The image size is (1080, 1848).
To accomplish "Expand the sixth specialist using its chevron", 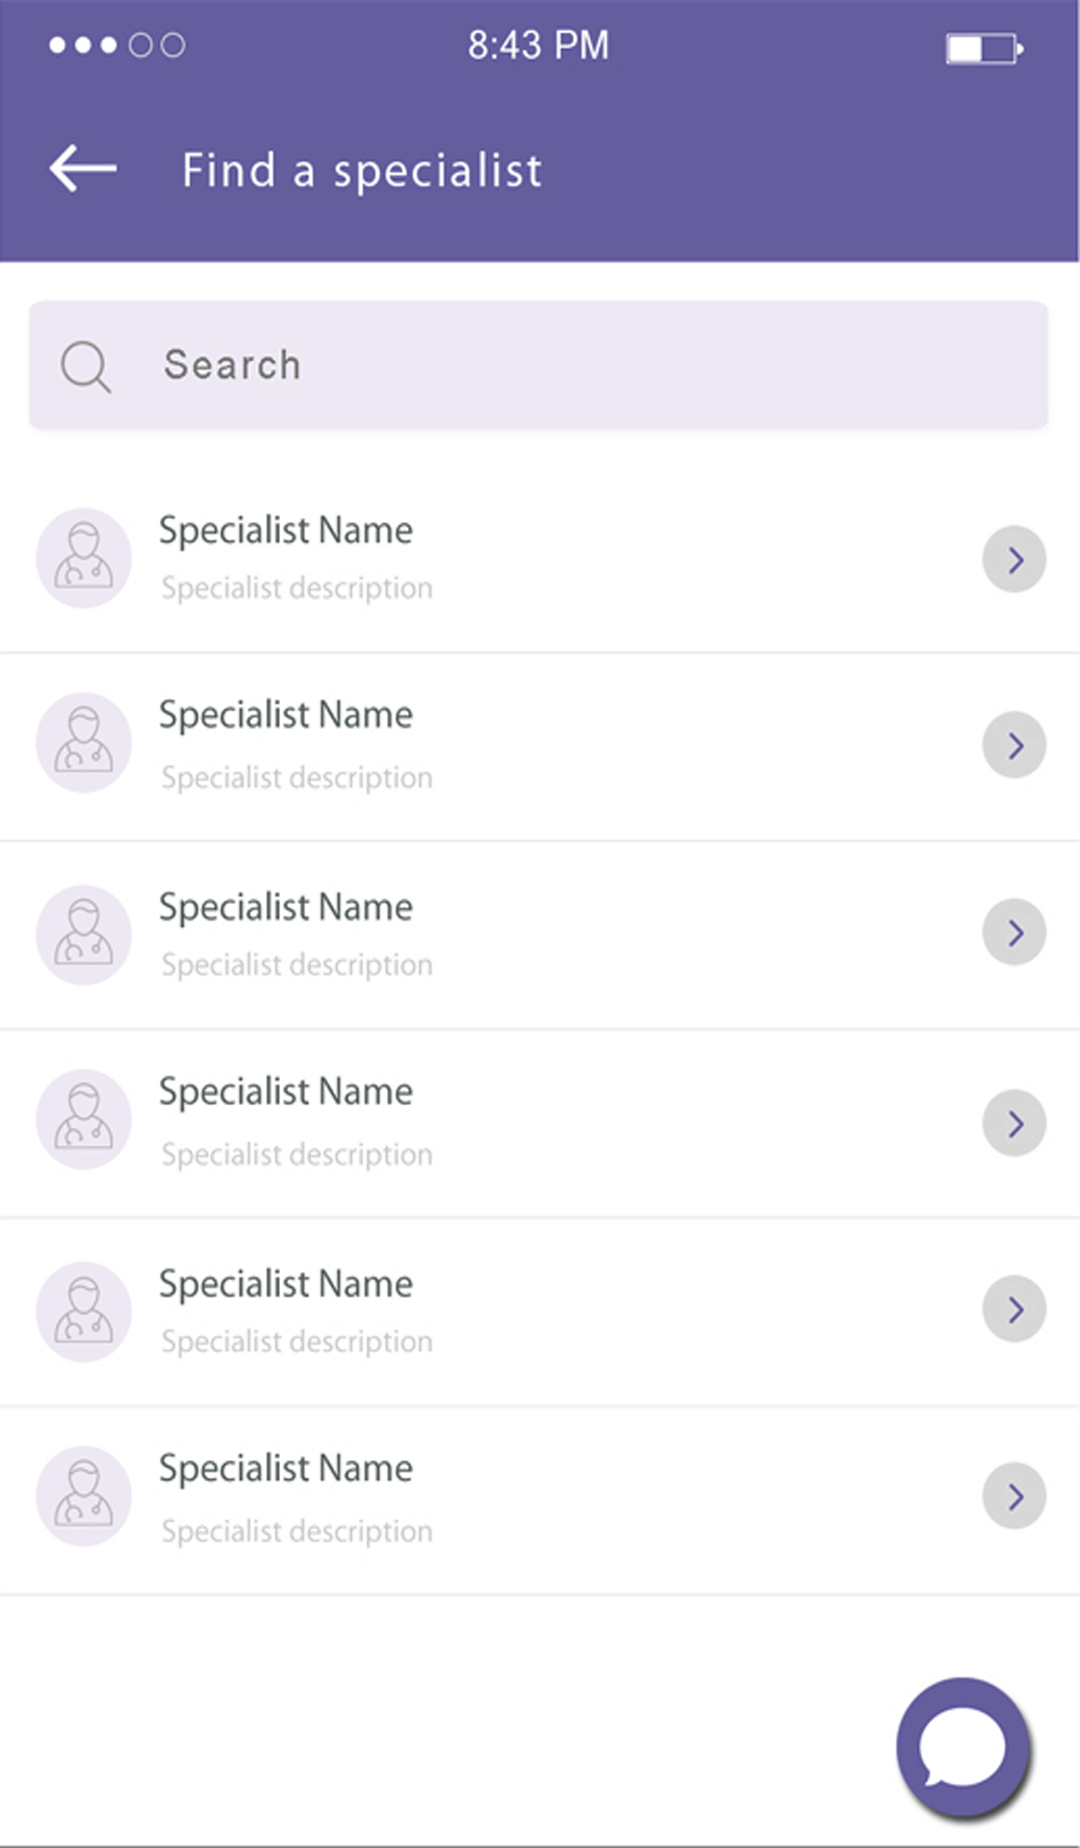I will click(x=1014, y=1496).
